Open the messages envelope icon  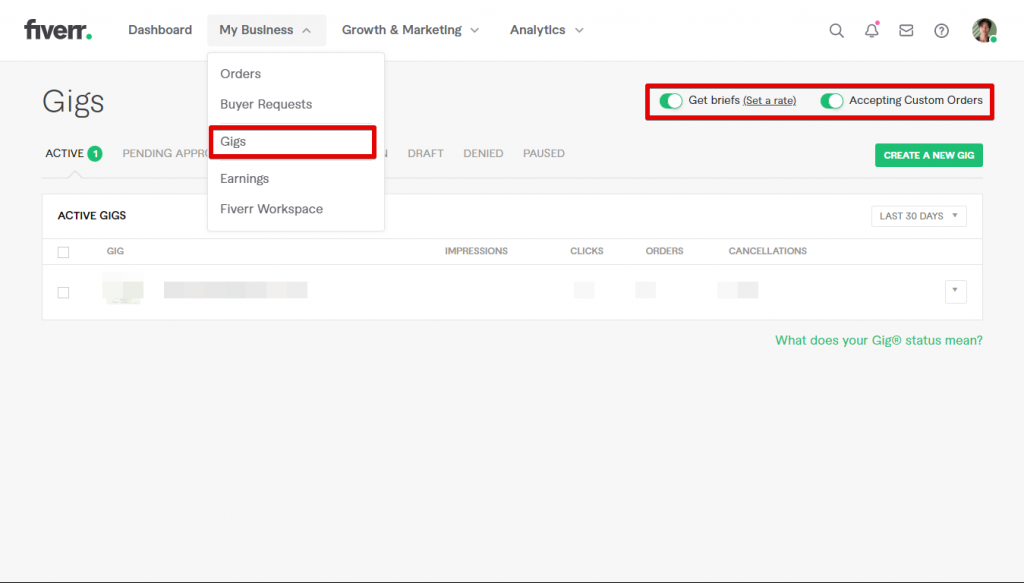(x=906, y=30)
